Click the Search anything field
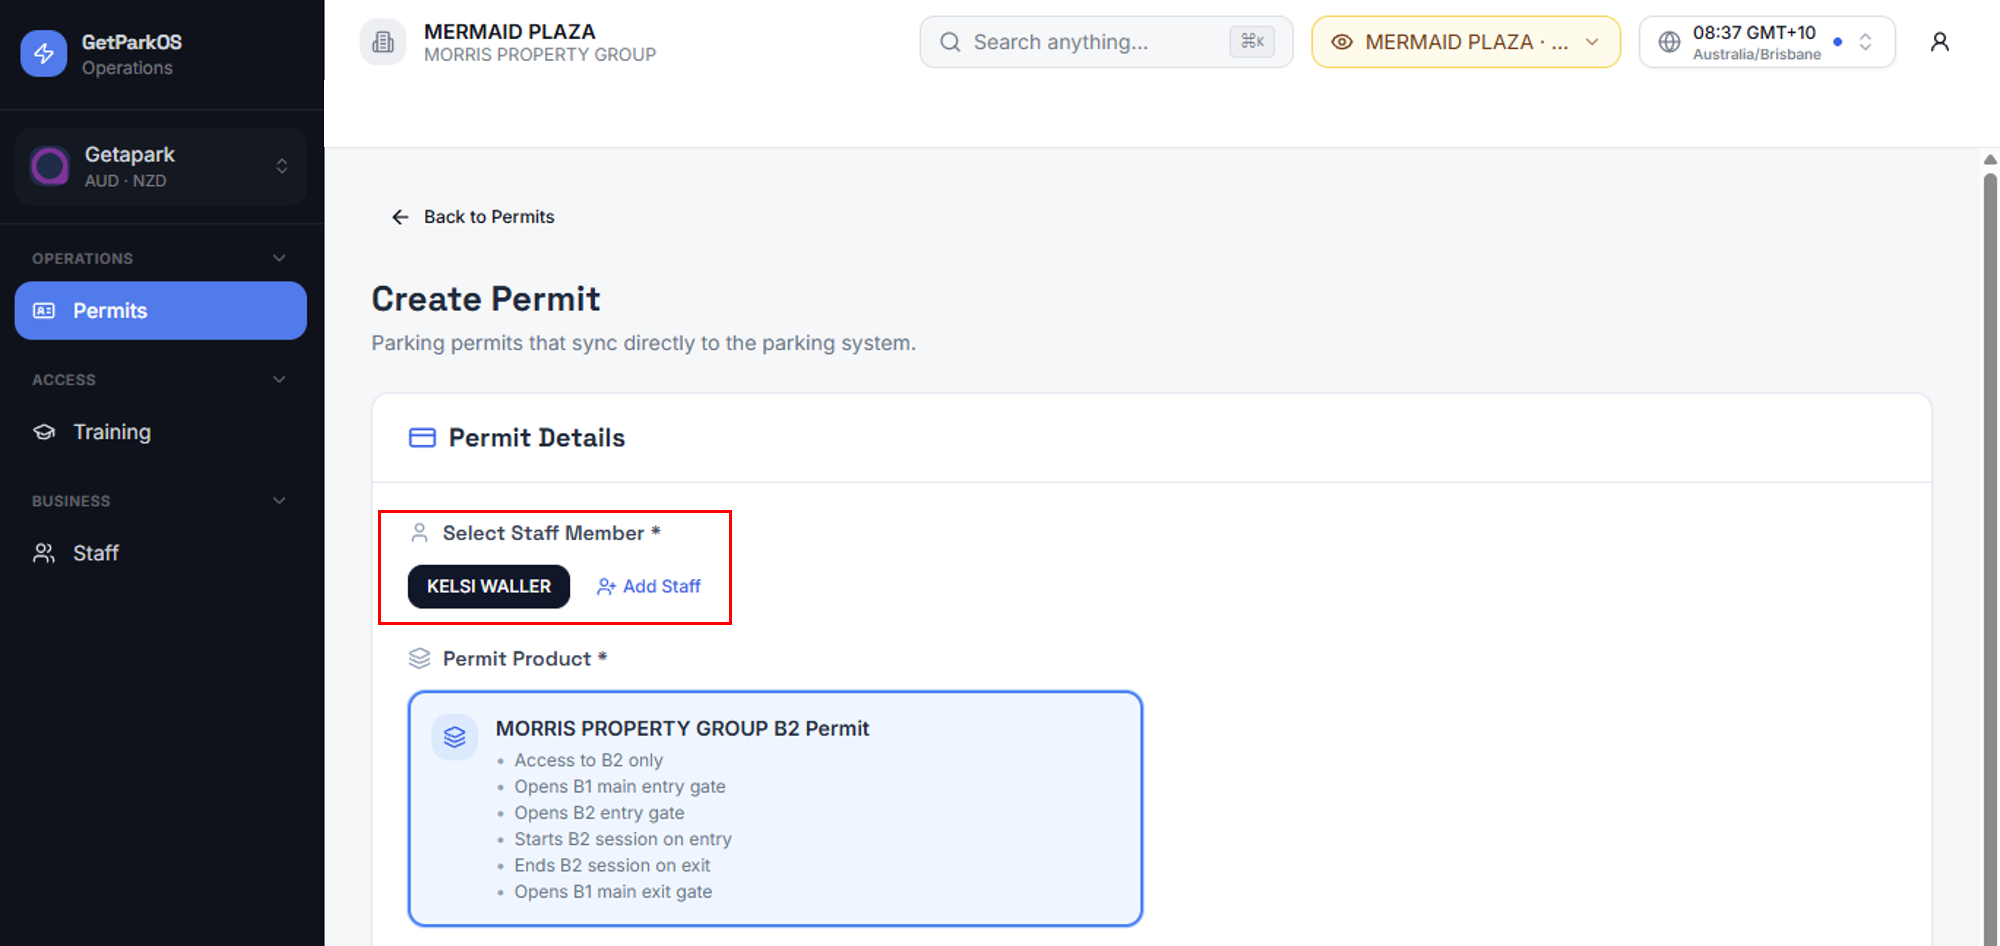Viewport: 2000px width, 946px height. click(x=1106, y=42)
